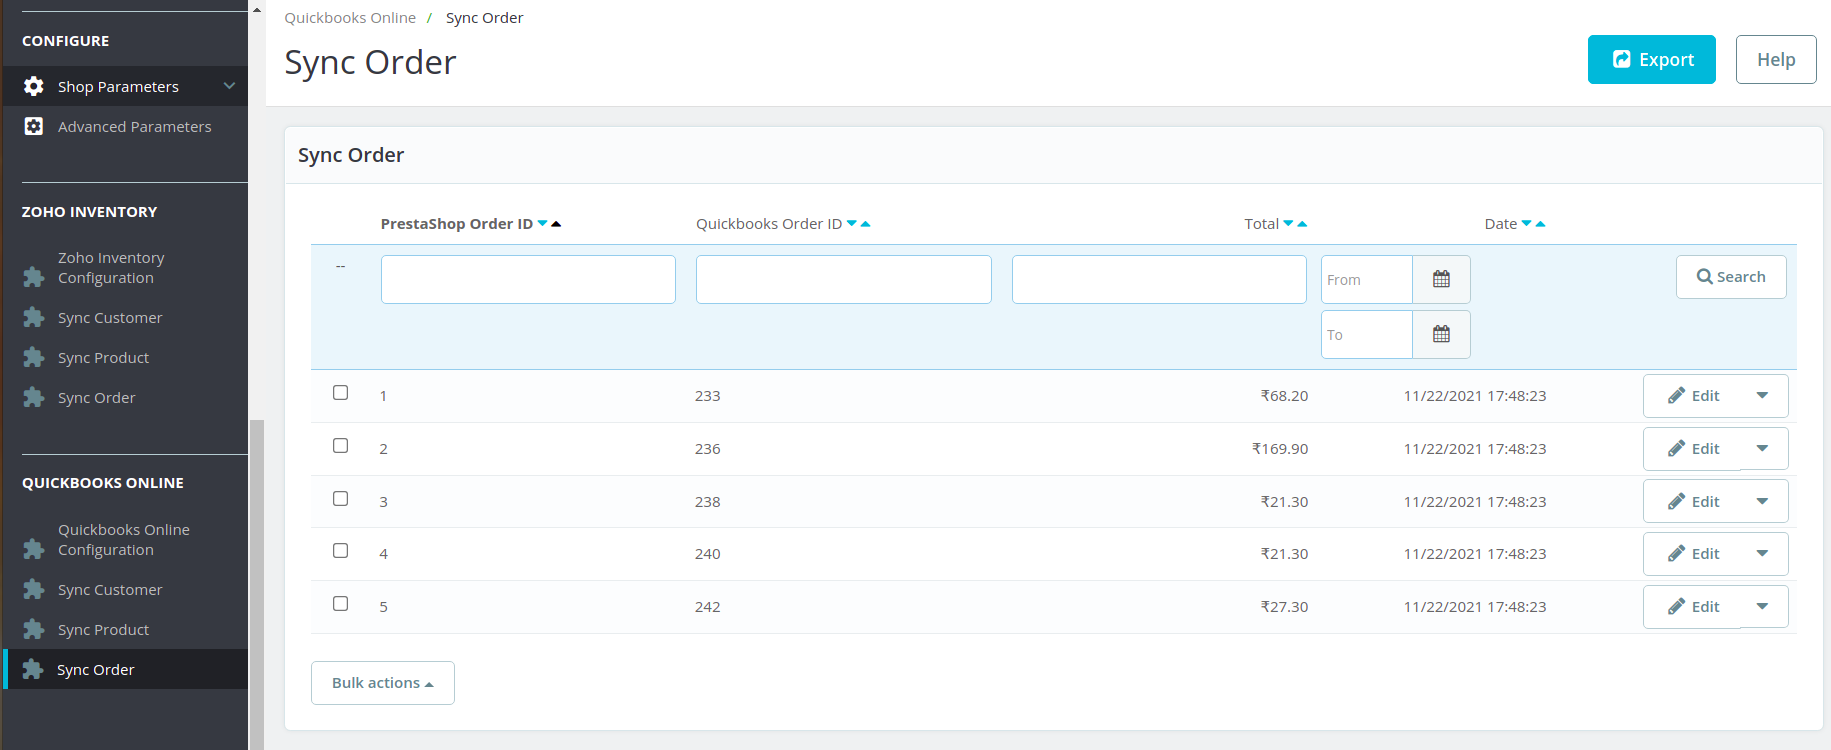Open action dropdown for order 238
The height and width of the screenshot is (750, 1831).
click(x=1763, y=502)
